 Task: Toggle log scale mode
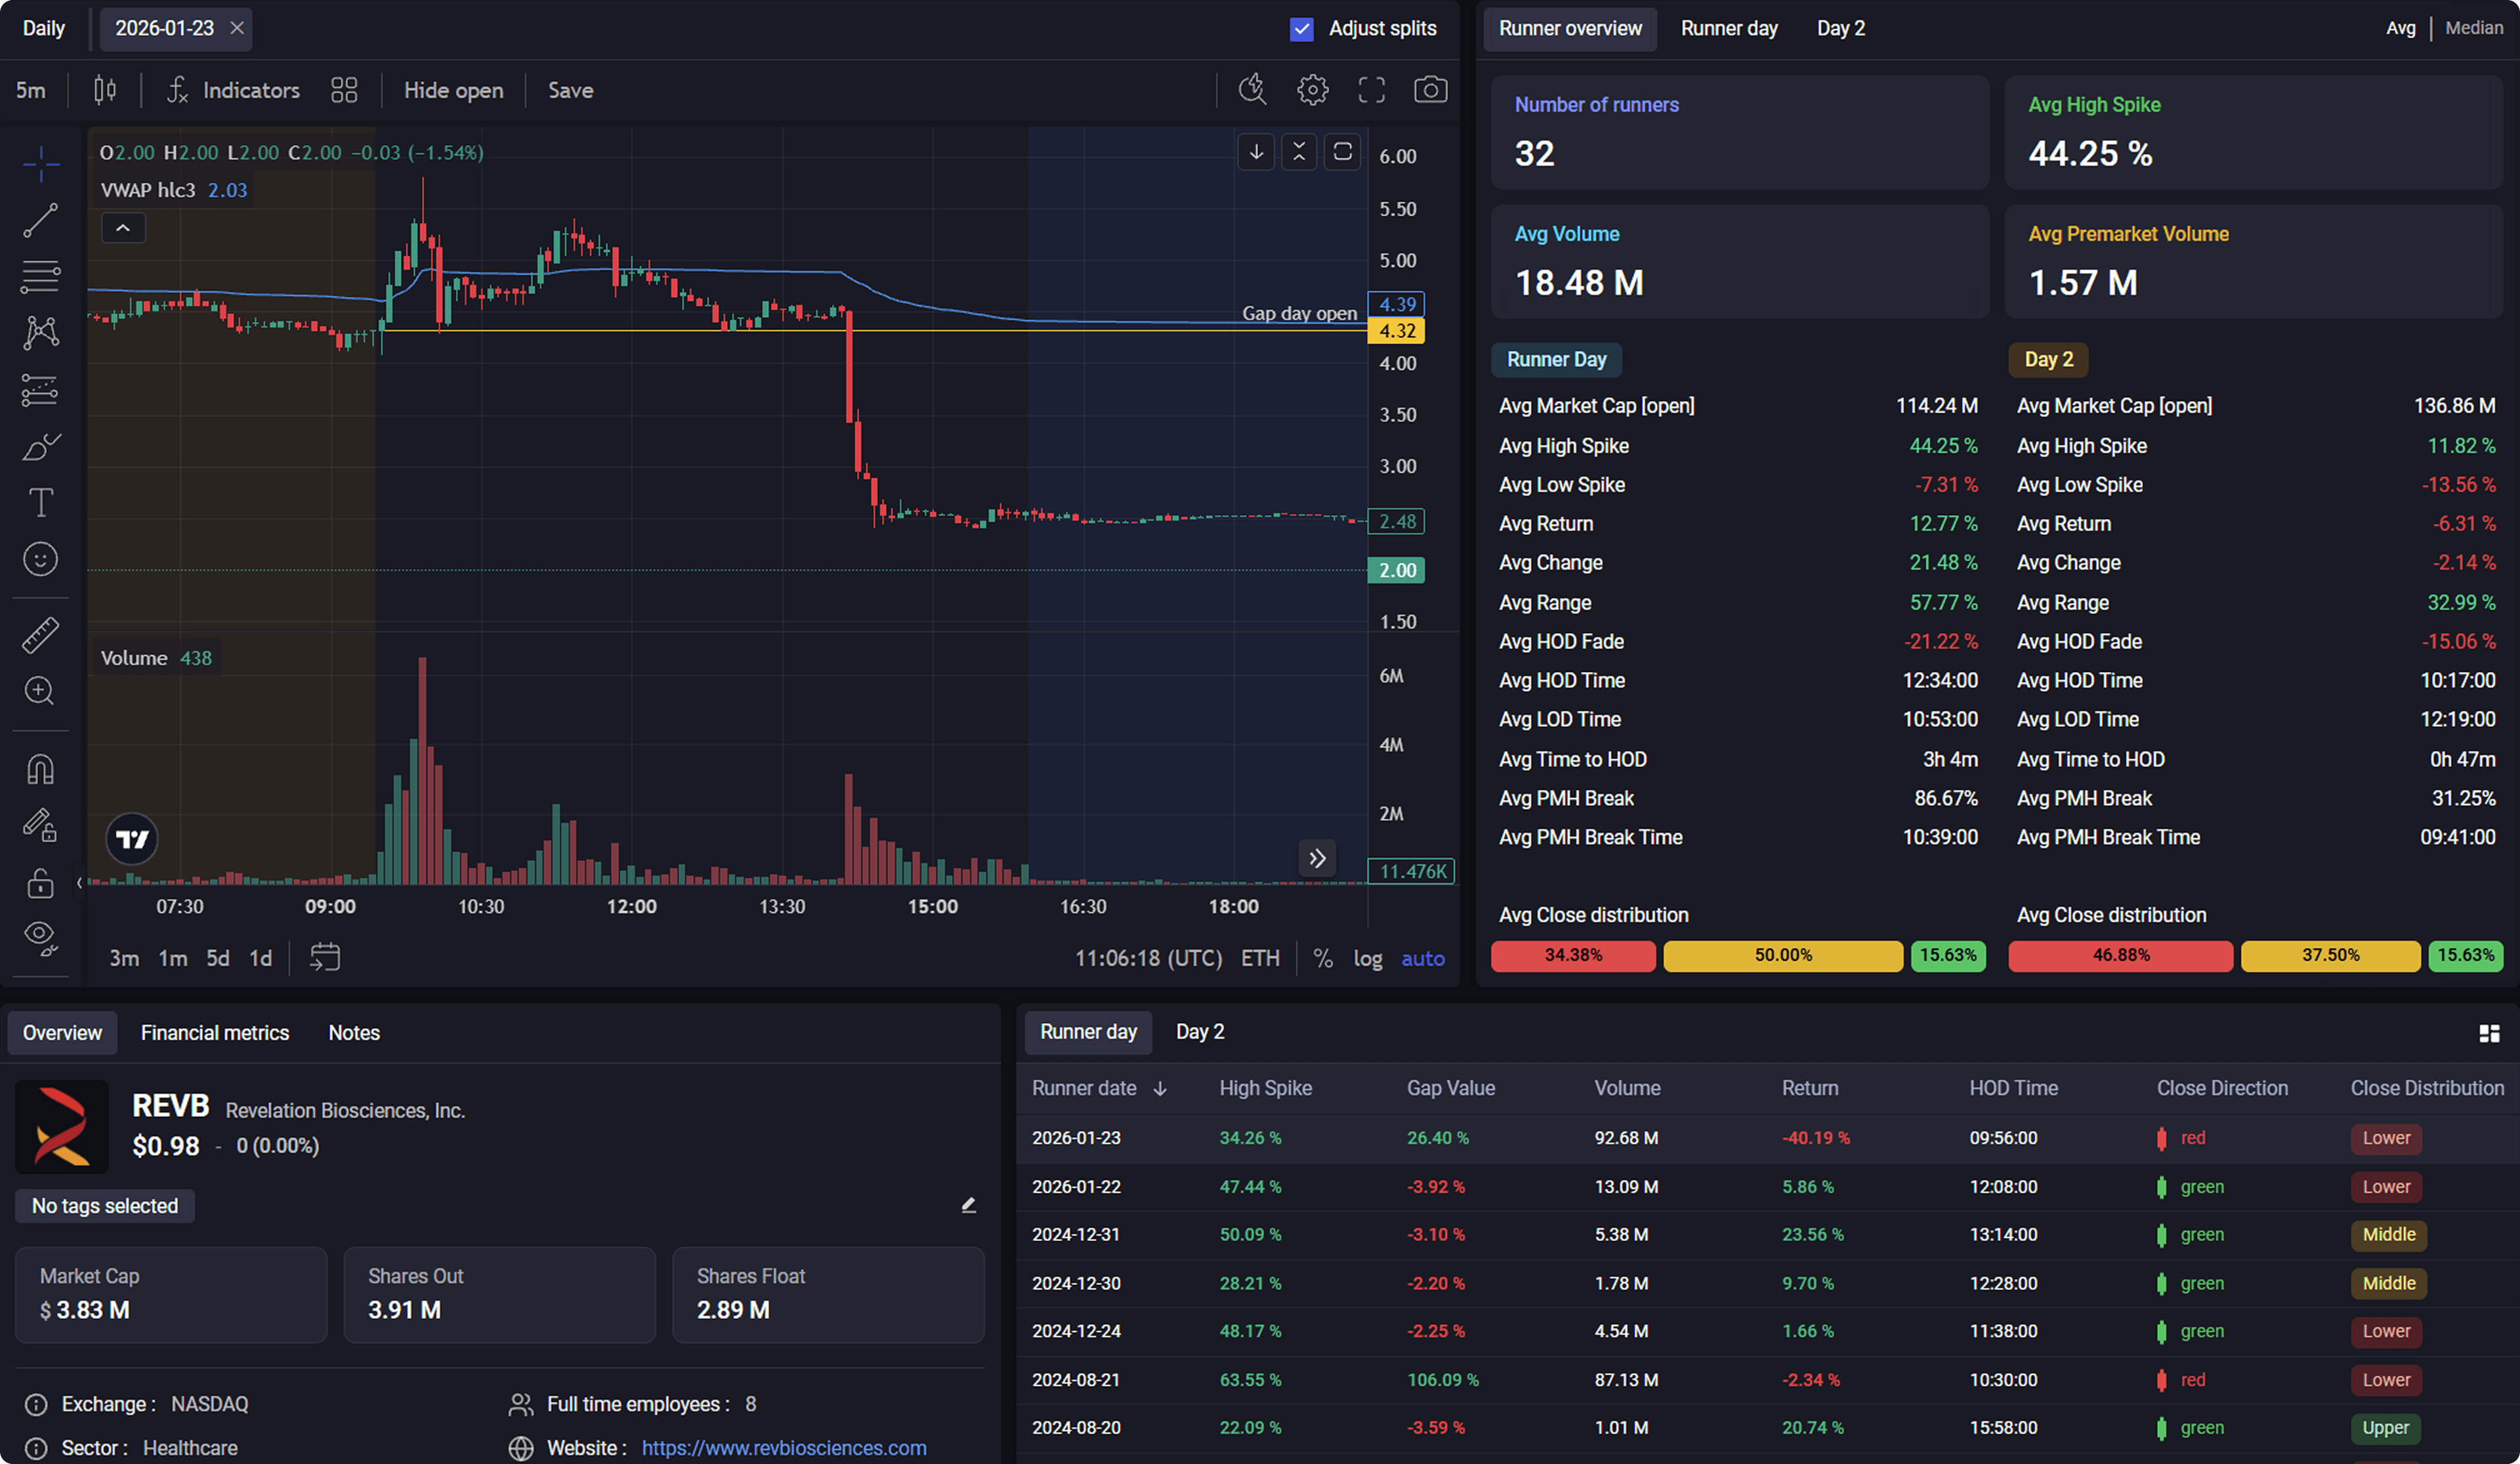click(x=1367, y=958)
